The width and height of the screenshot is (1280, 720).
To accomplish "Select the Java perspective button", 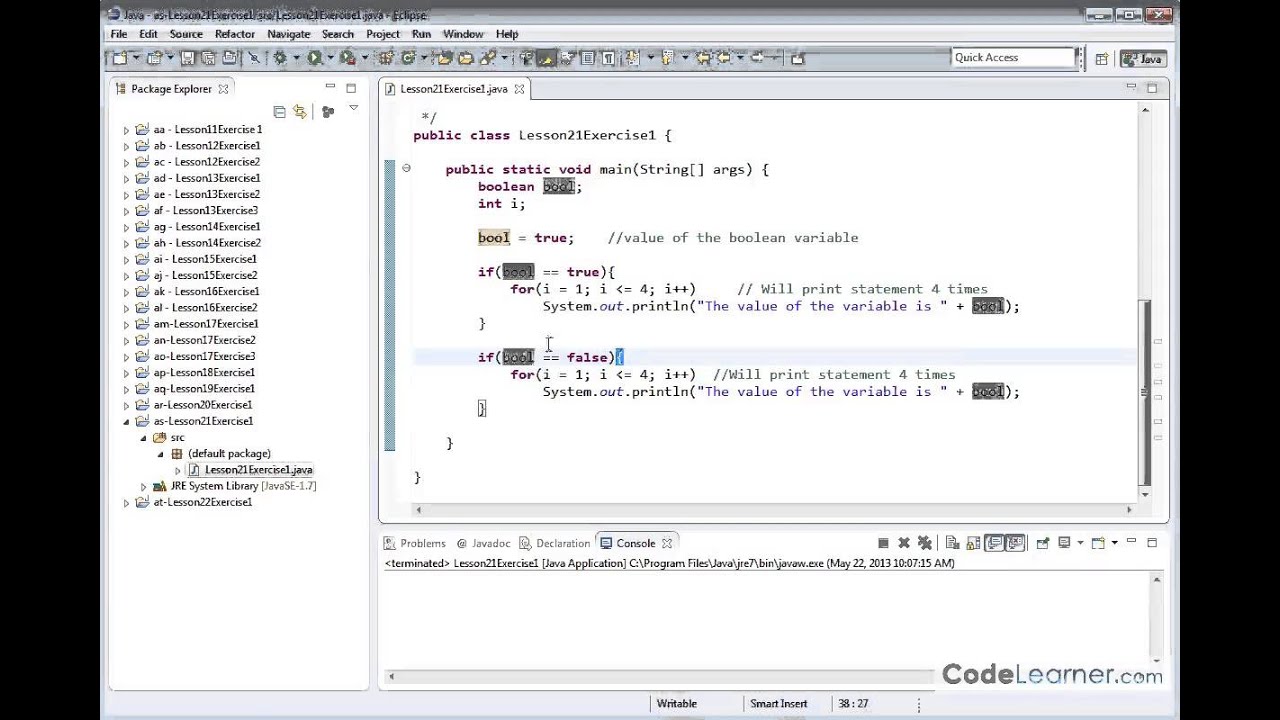I will point(1142,59).
